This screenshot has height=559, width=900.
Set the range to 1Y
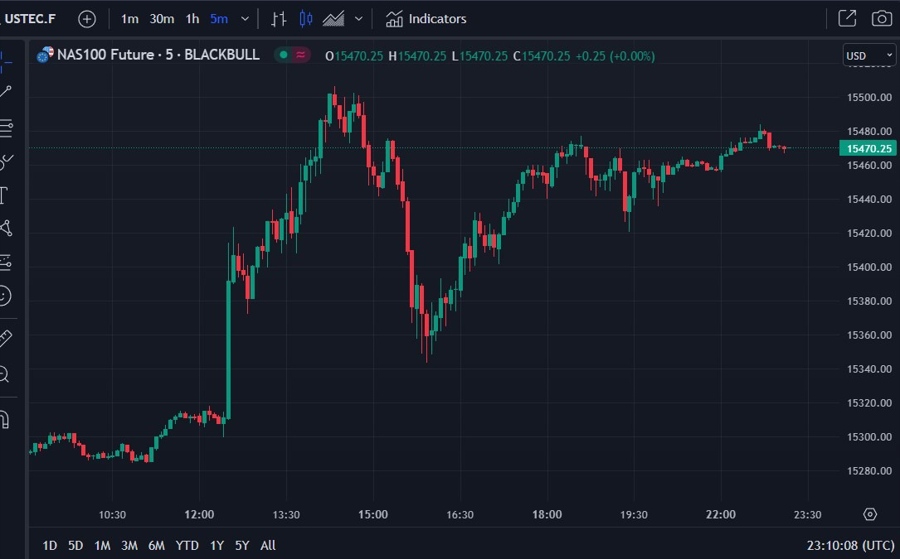pyautogui.click(x=217, y=545)
